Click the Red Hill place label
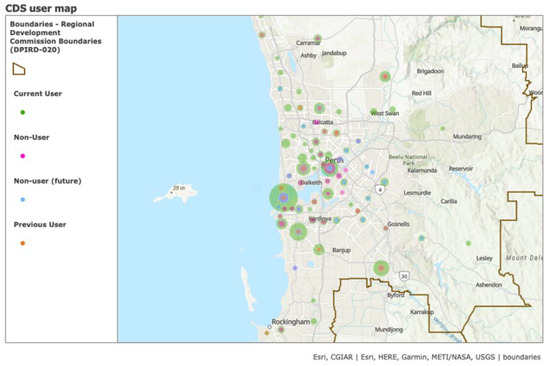The width and height of the screenshot is (550, 366). click(422, 93)
